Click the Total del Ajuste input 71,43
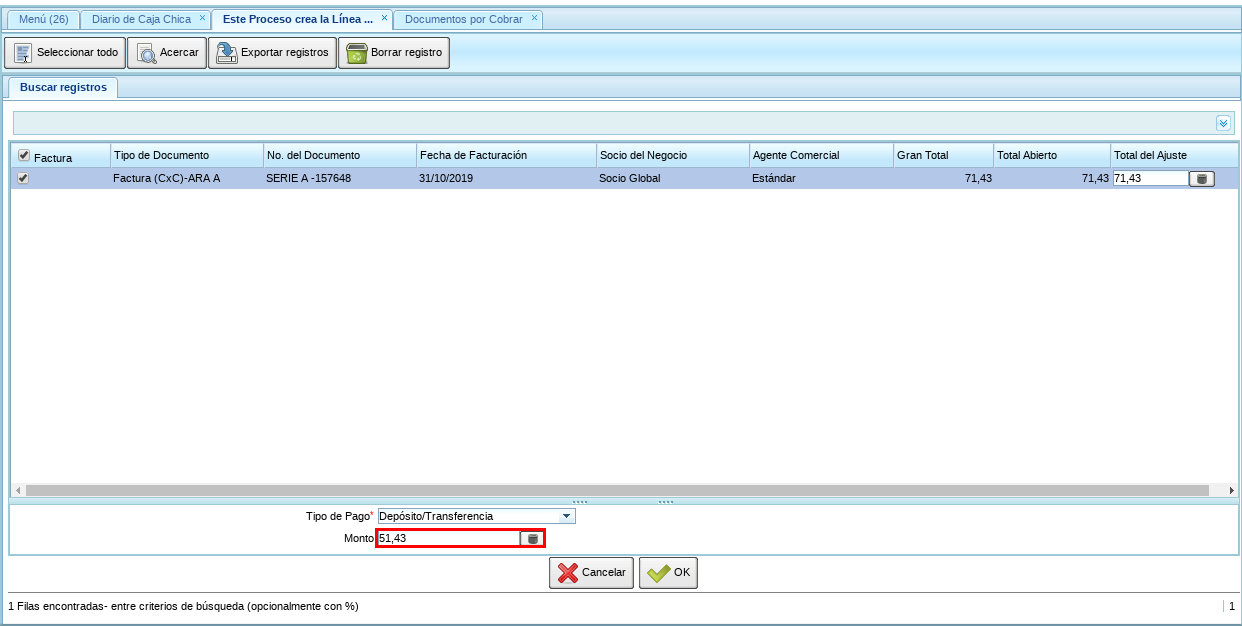 pyautogui.click(x=1150, y=178)
